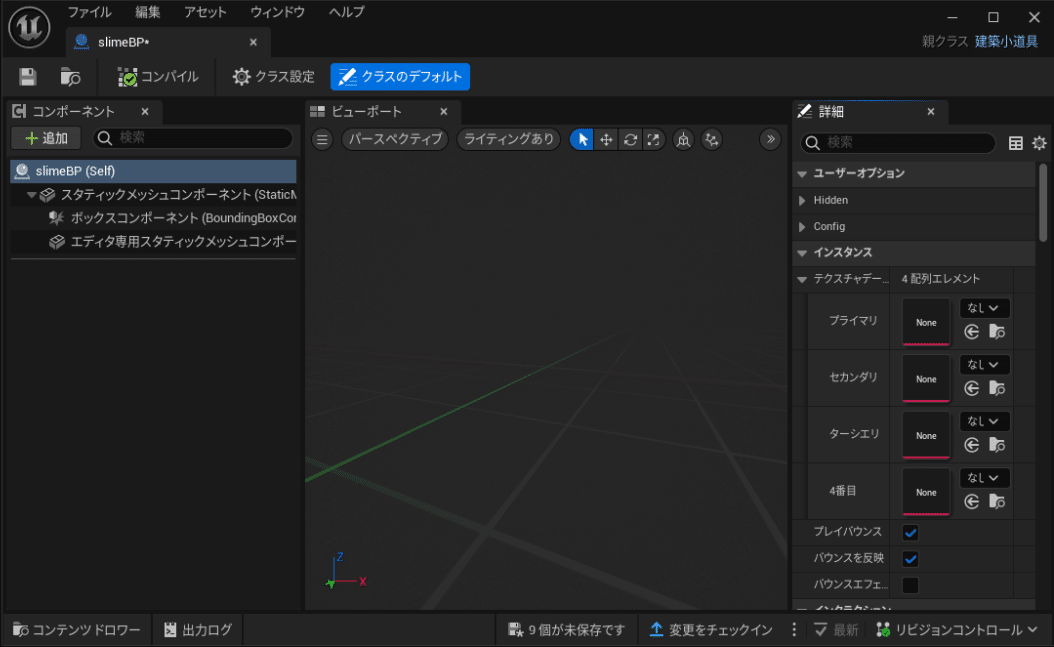1054x647 pixels.
Task: Click the Browse in Content Browser icon
Action: [x=70, y=77]
